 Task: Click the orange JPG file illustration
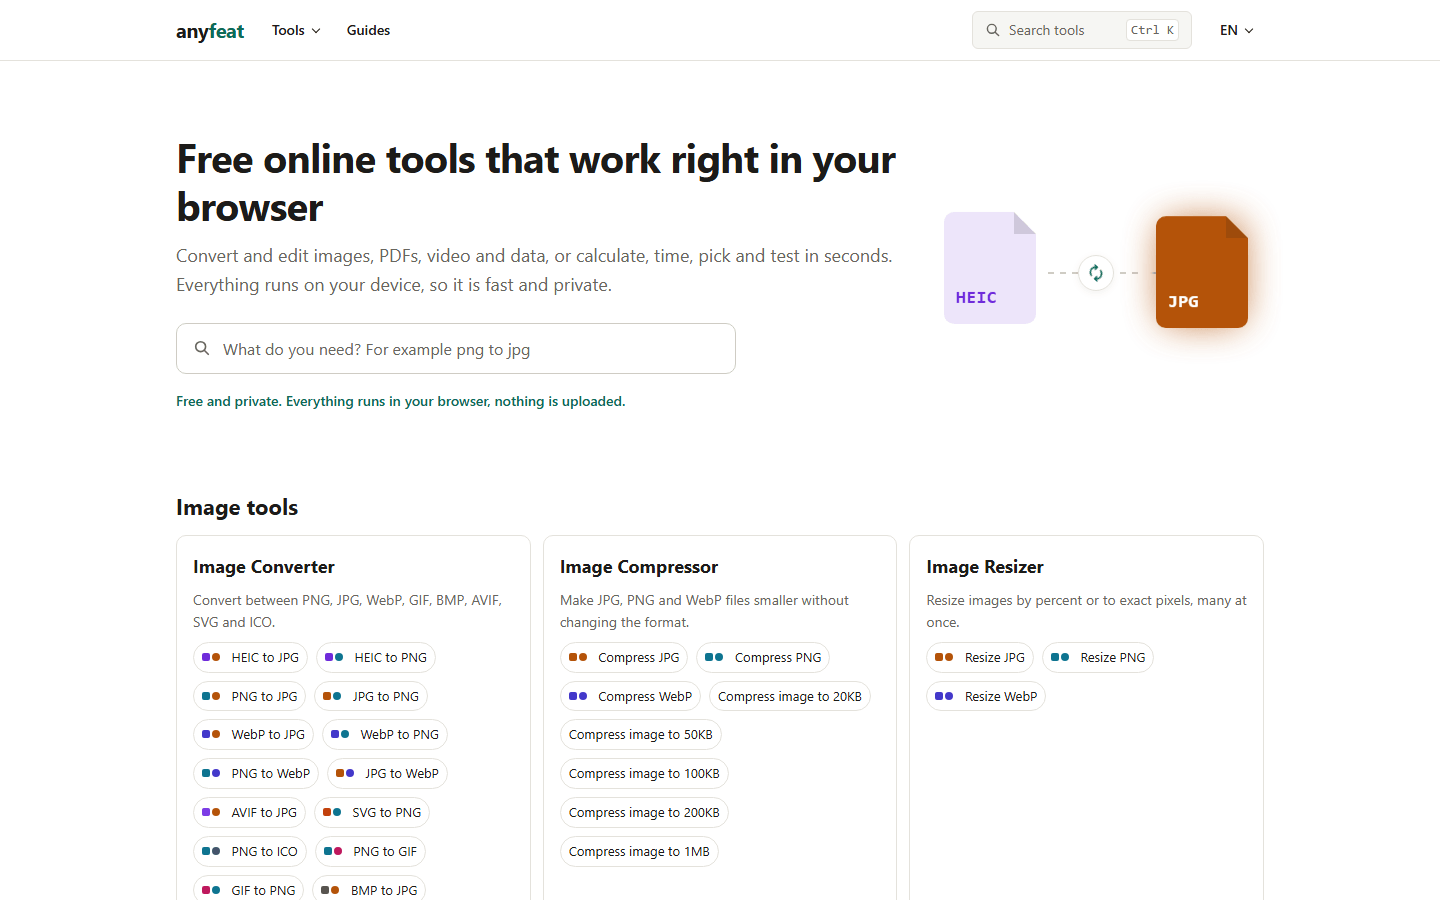point(1202,272)
